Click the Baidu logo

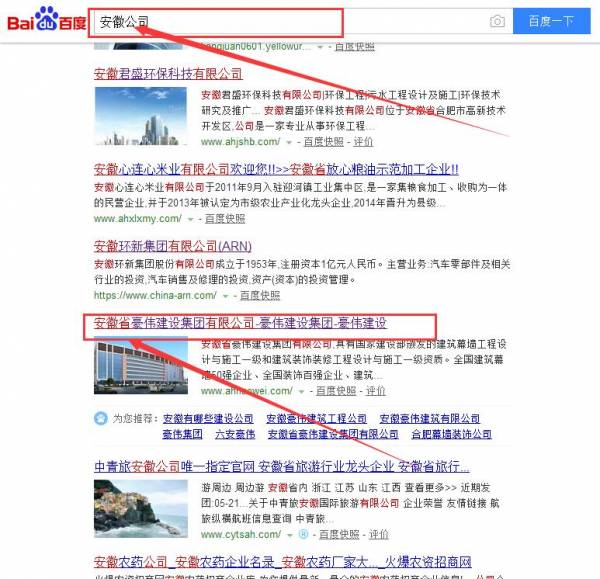point(46,19)
